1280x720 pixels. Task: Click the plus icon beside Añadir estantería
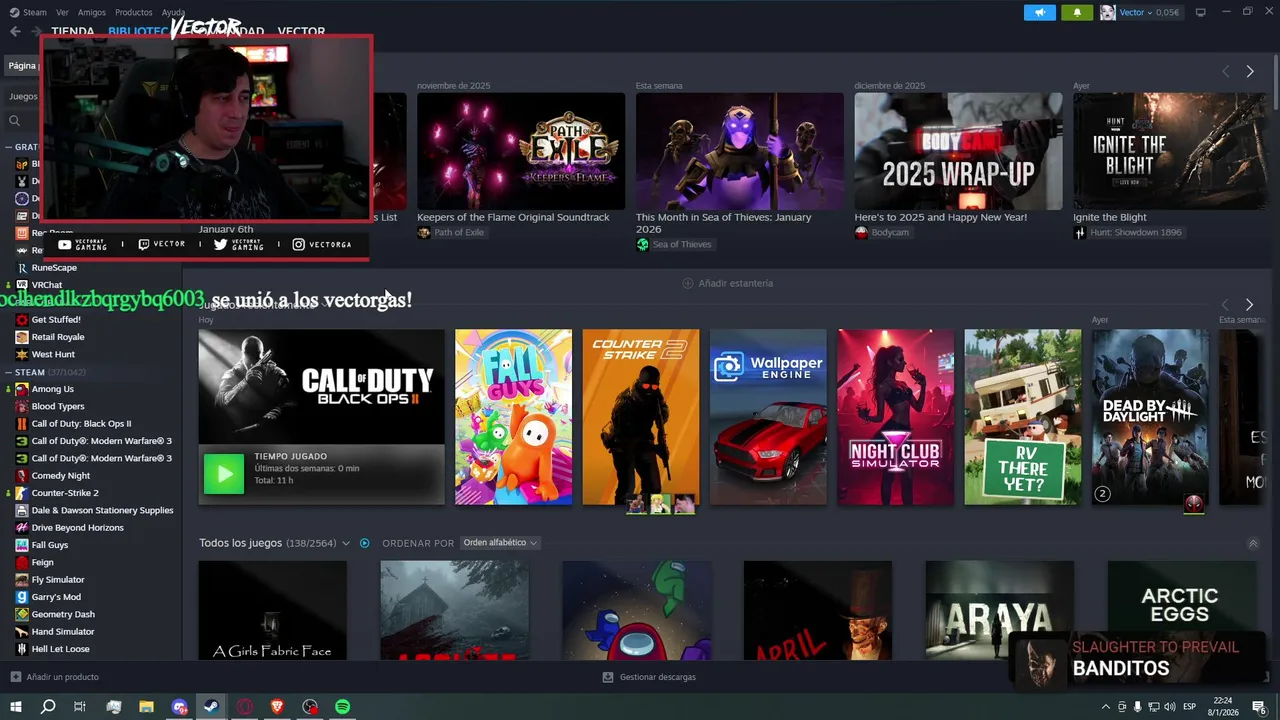687,283
